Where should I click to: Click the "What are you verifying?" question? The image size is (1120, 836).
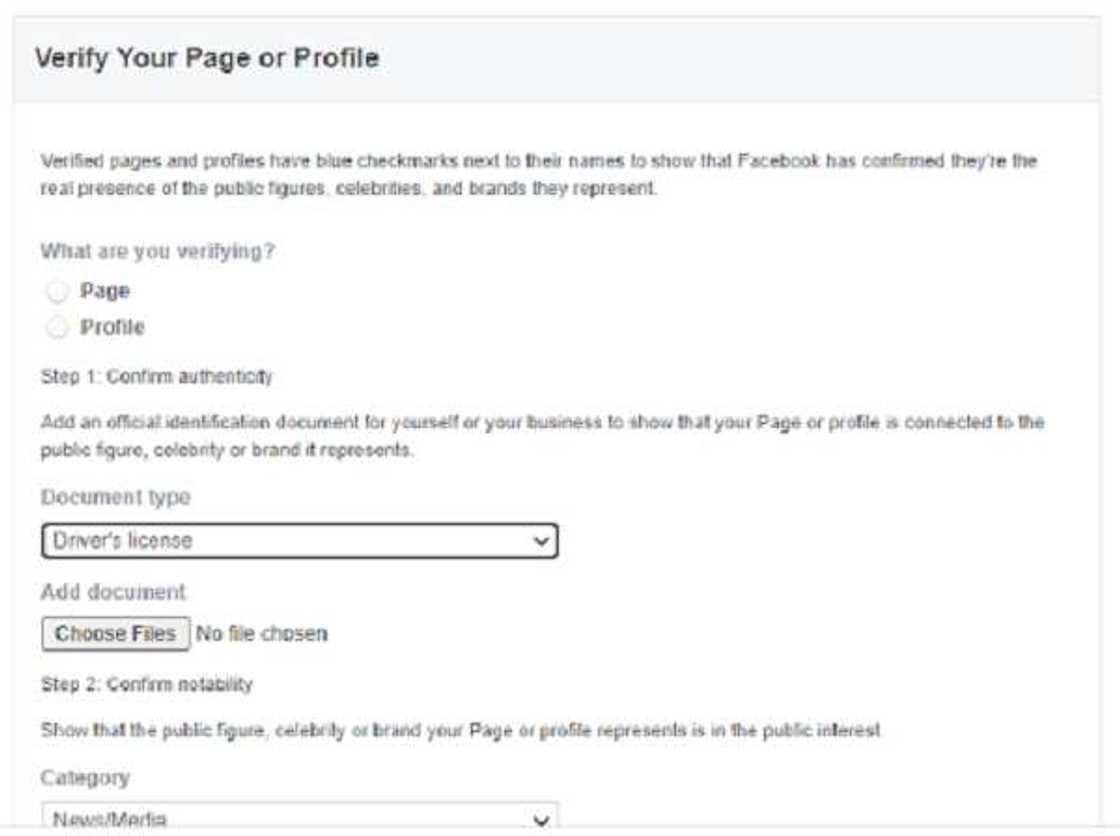pos(157,252)
